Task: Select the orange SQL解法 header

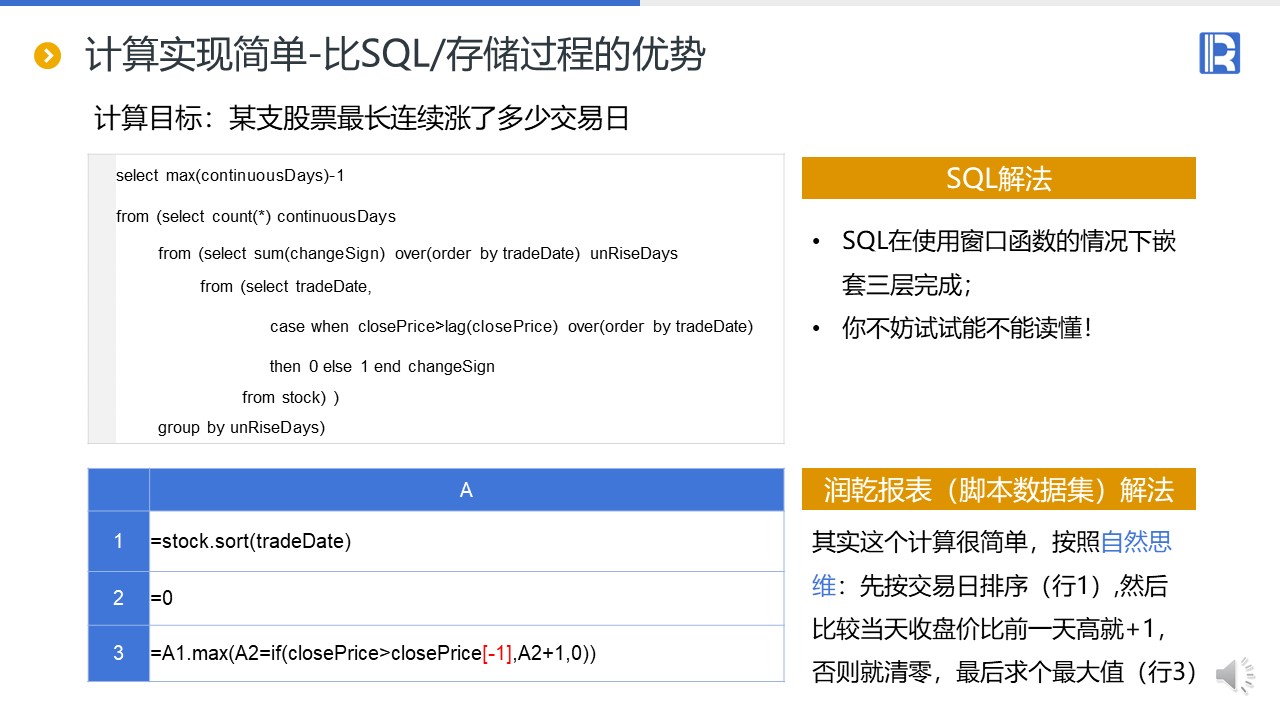Action: [998, 179]
